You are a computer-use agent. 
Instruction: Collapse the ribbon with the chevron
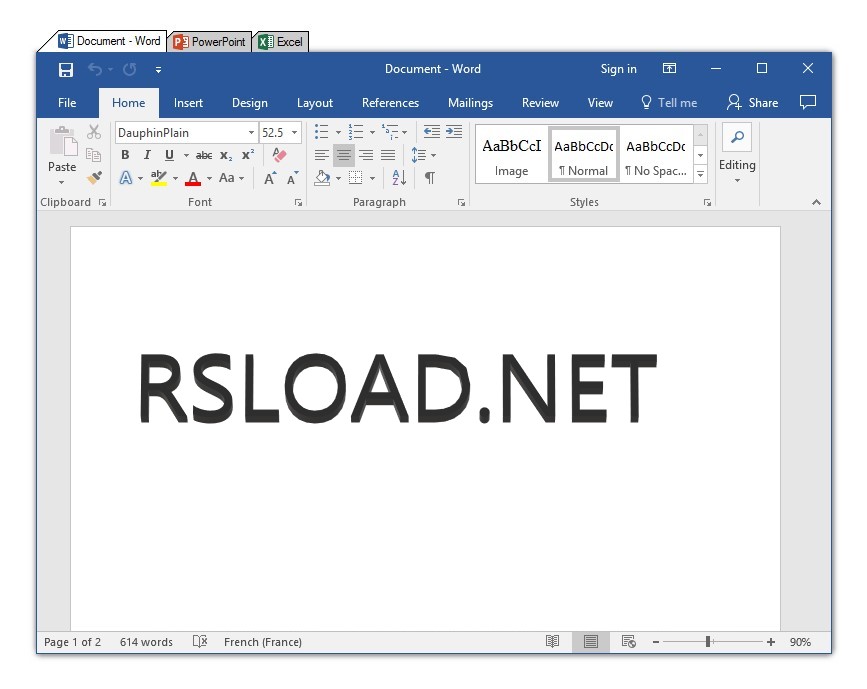tap(816, 202)
